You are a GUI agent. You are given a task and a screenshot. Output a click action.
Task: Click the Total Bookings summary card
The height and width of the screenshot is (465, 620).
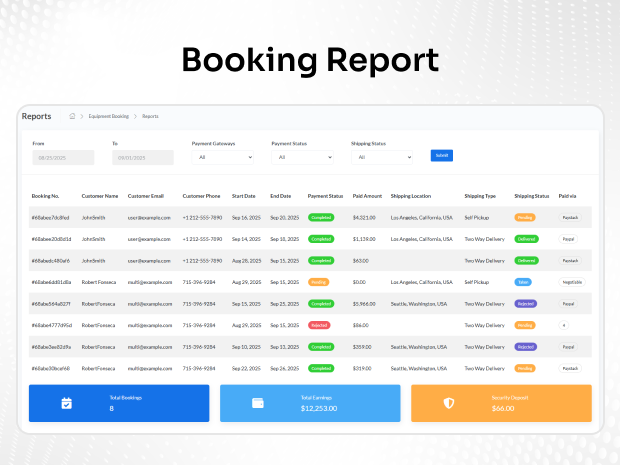click(119, 403)
